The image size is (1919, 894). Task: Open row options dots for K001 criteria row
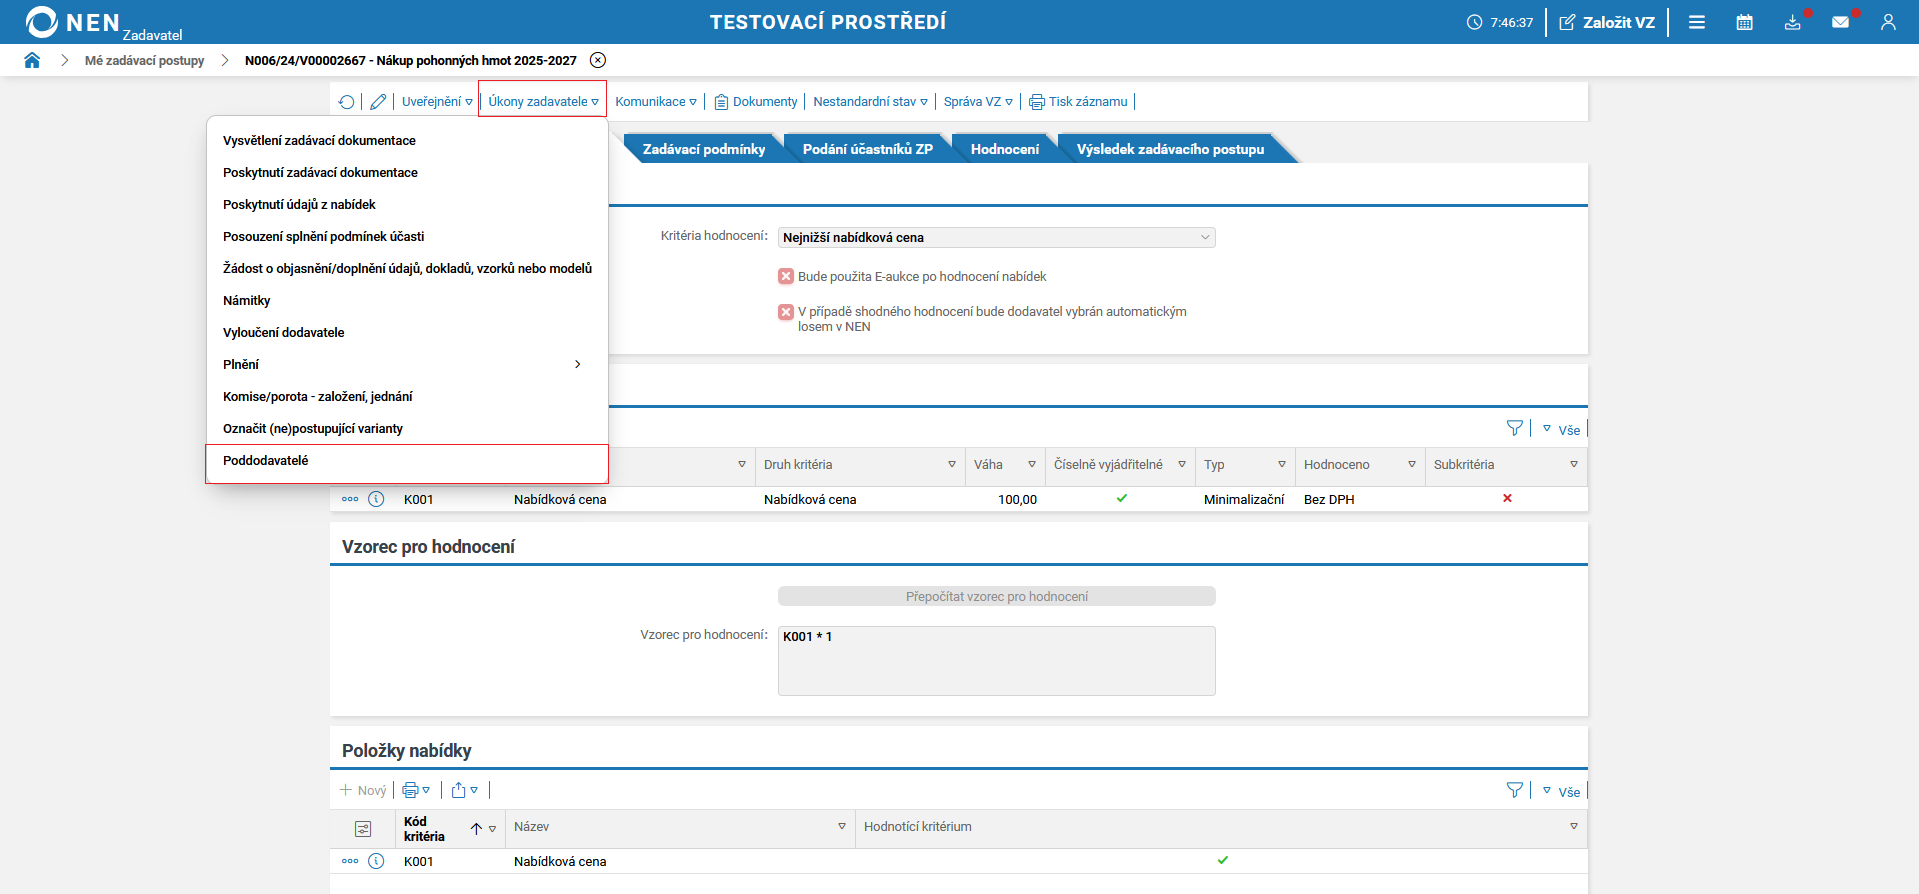[350, 499]
